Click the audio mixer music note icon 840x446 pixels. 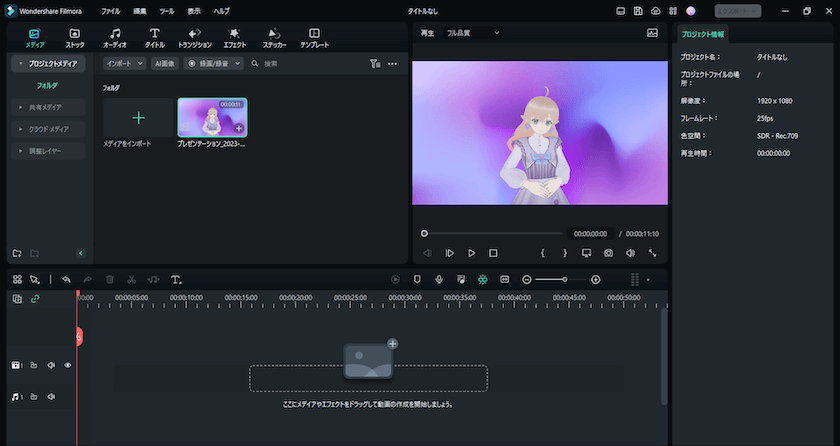pos(461,279)
